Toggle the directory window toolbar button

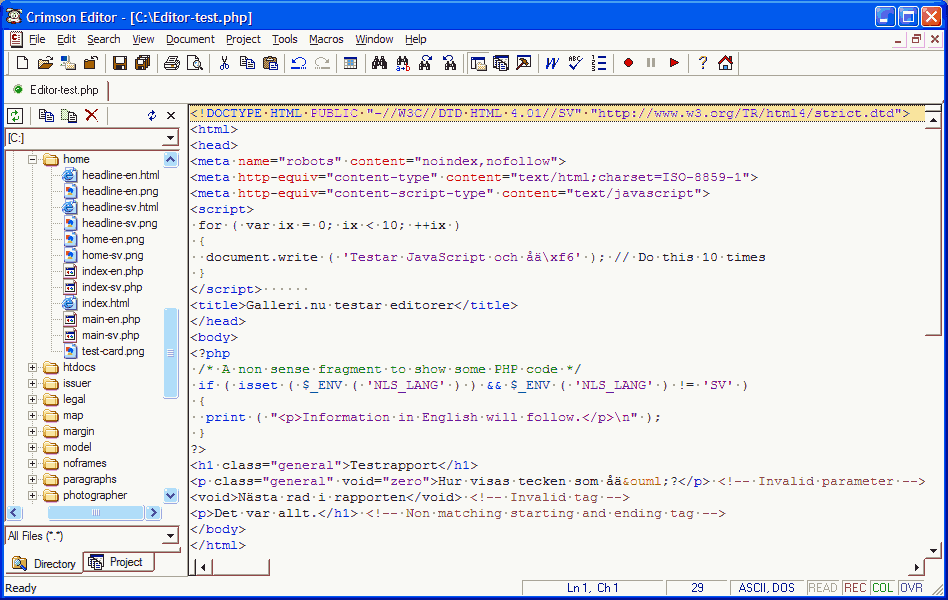click(478, 63)
